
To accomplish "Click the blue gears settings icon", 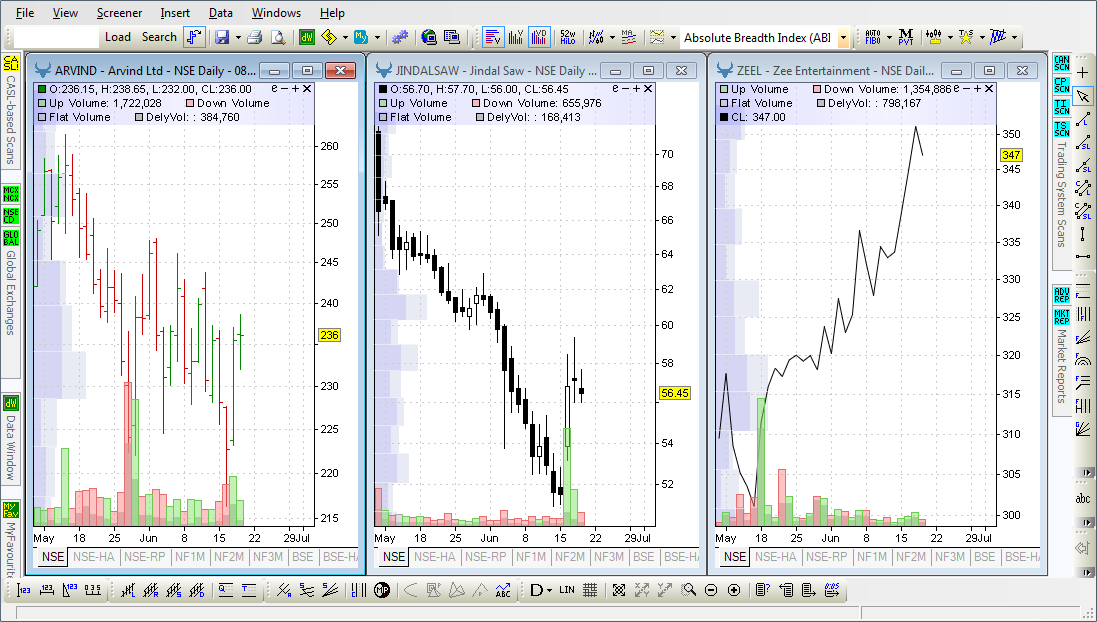I will pos(400,37).
